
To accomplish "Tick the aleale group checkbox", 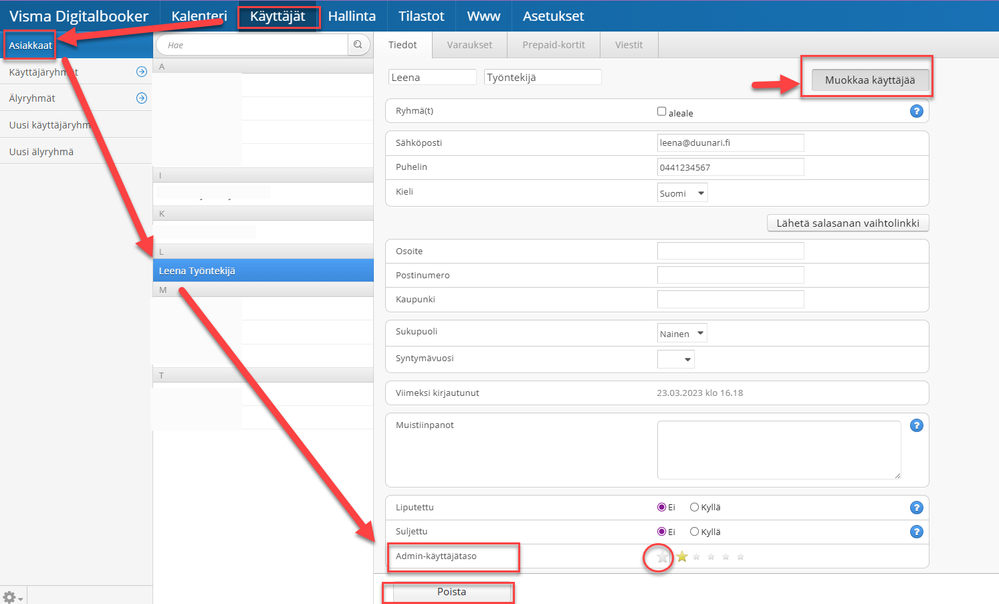I will click(x=661, y=111).
